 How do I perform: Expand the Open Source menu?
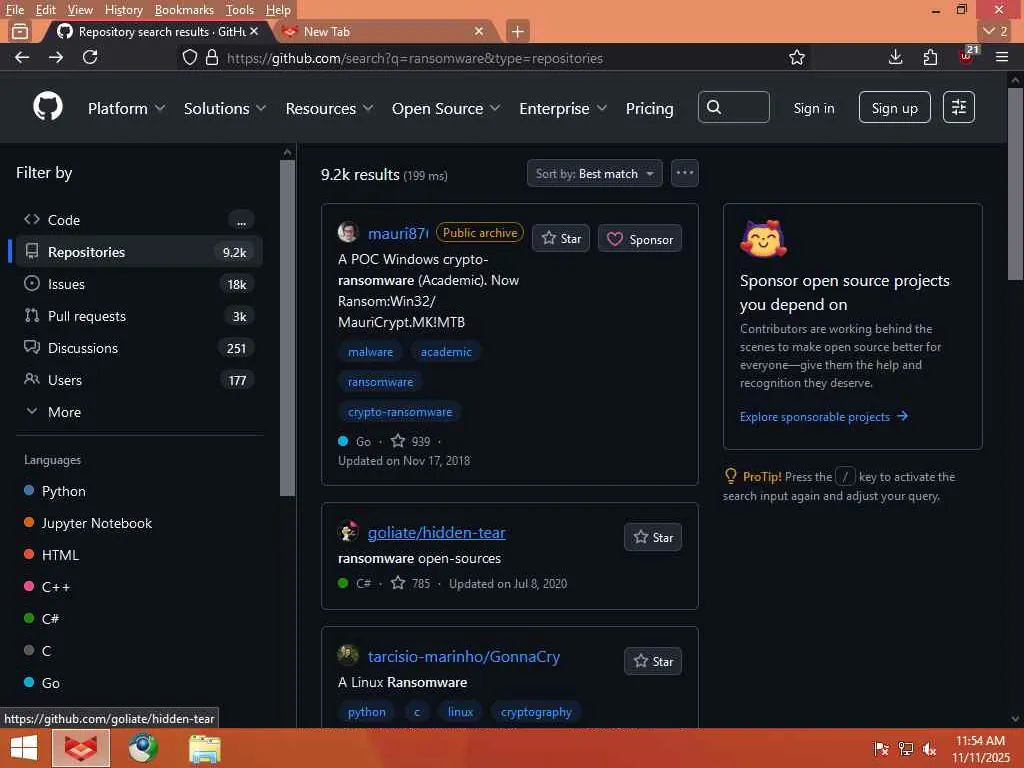pyautogui.click(x=446, y=108)
